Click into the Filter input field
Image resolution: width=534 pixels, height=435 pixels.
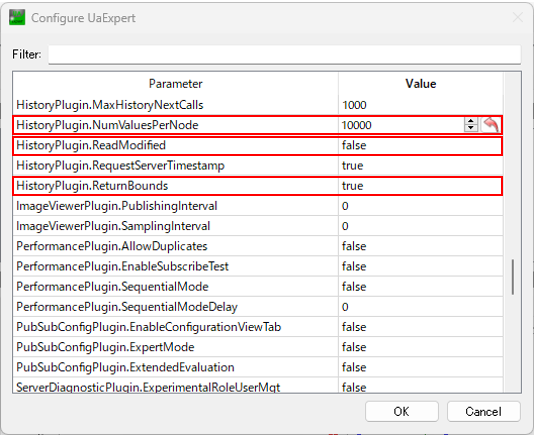tap(284, 54)
